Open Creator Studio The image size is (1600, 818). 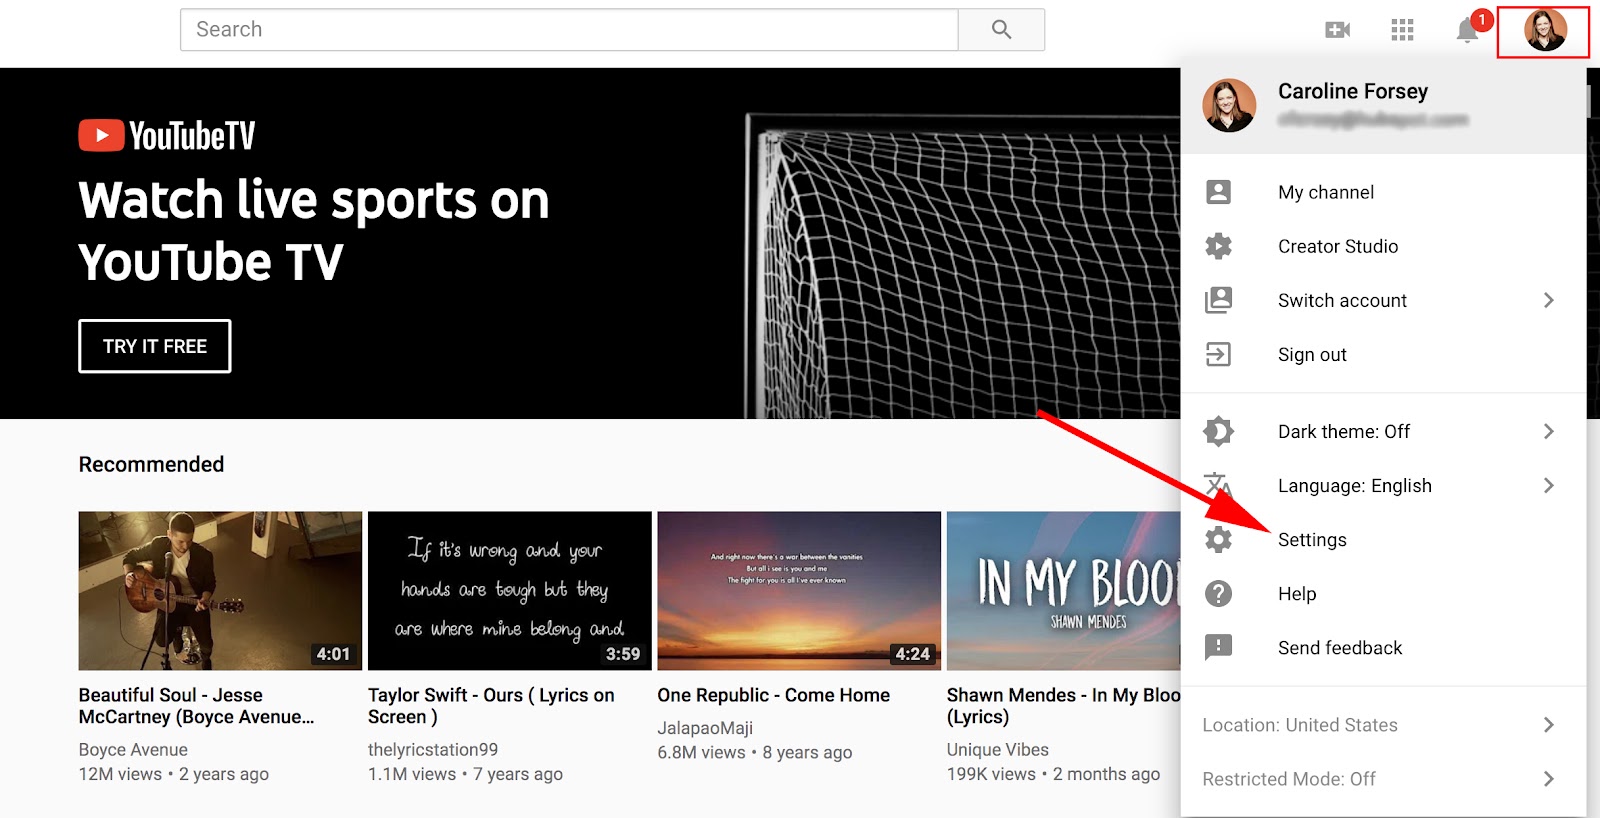[1383, 246]
